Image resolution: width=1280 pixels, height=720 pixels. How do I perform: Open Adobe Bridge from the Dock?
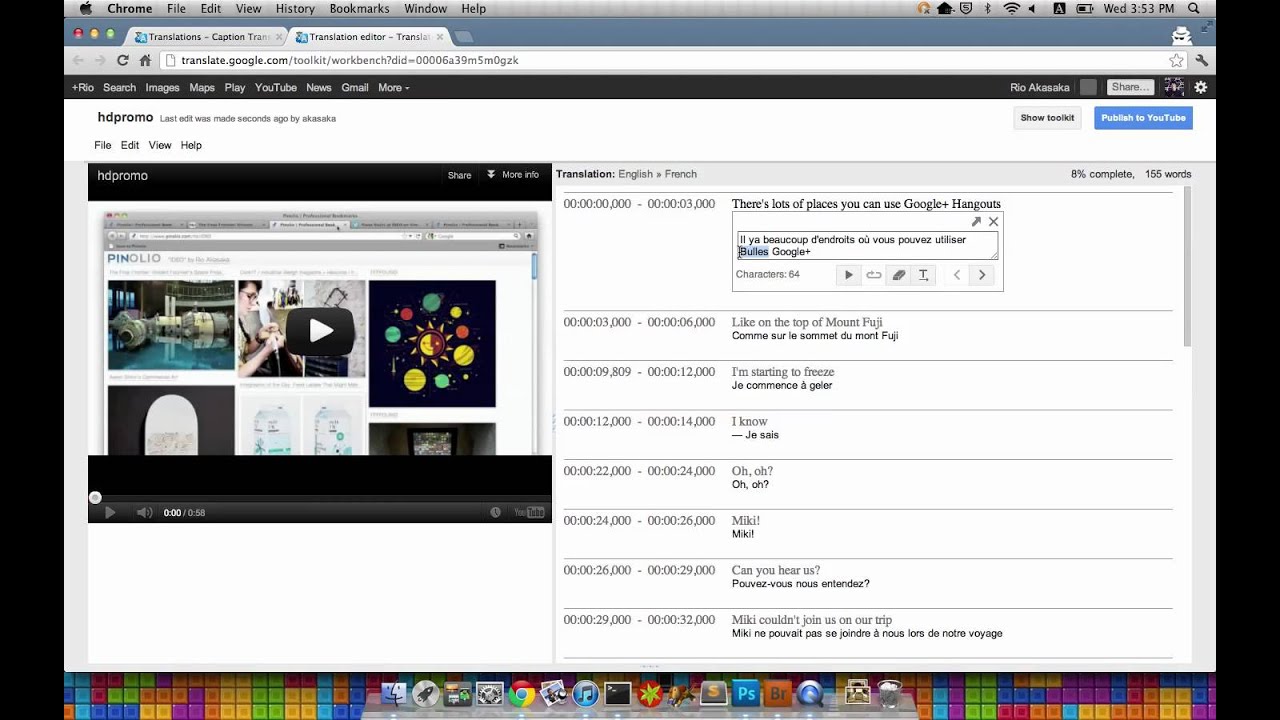[778, 692]
